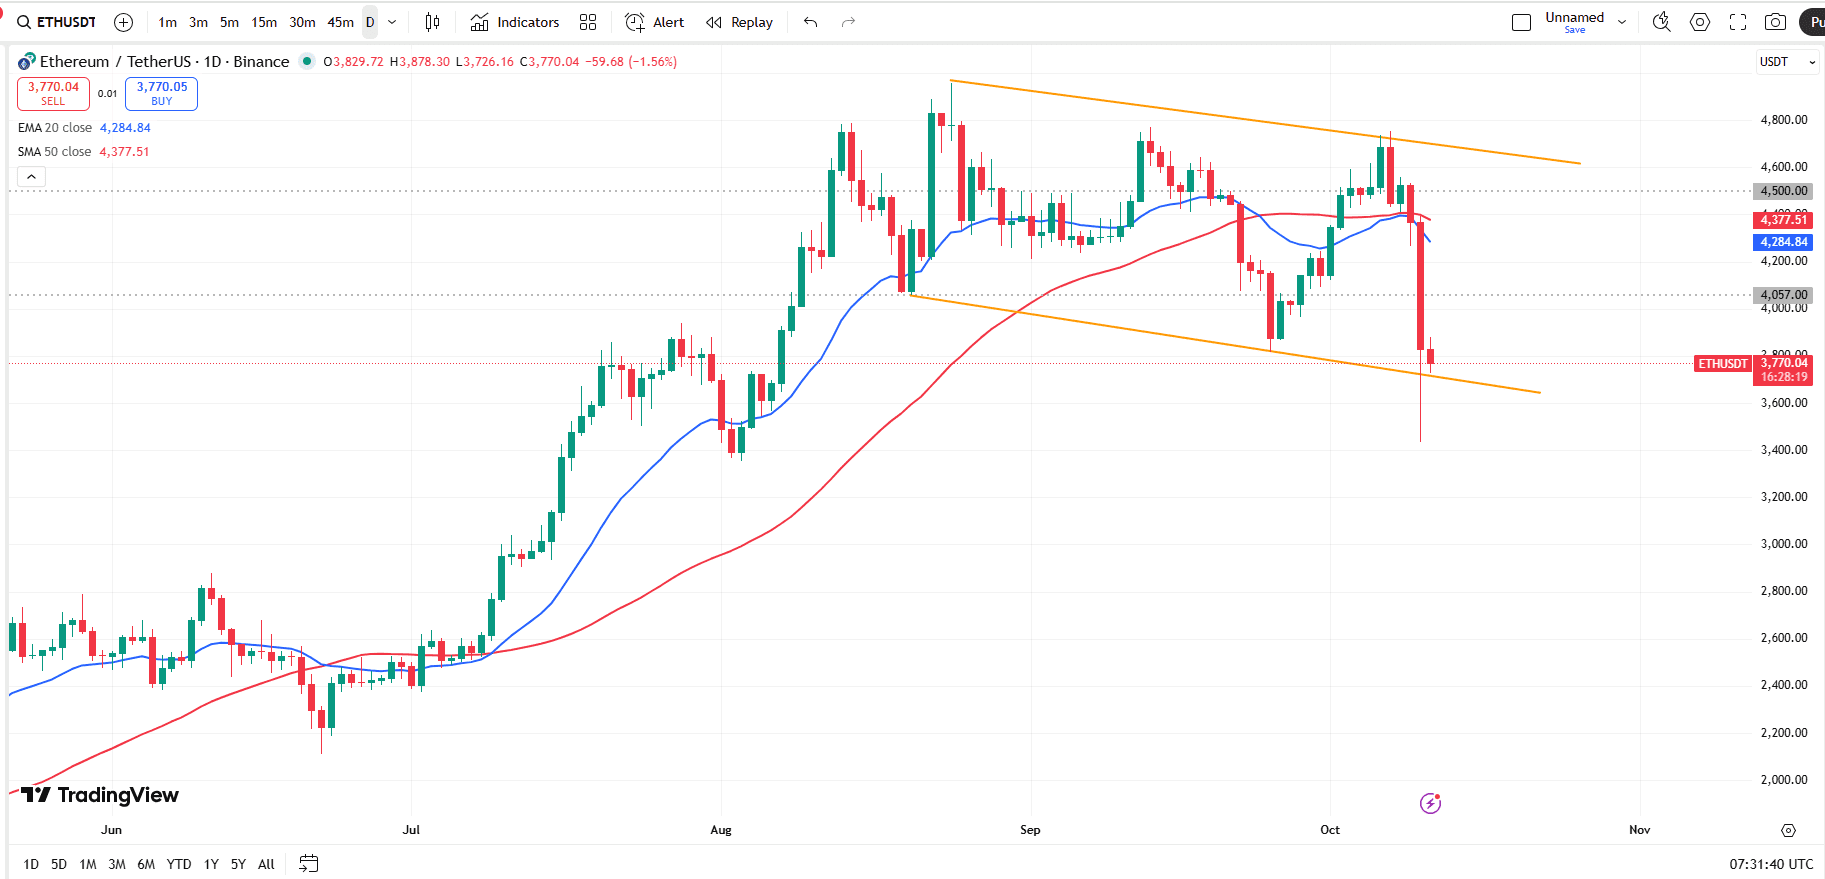Select the 15m timeframe
The width and height of the screenshot is (1825, 879).
[x=264, y=22]
